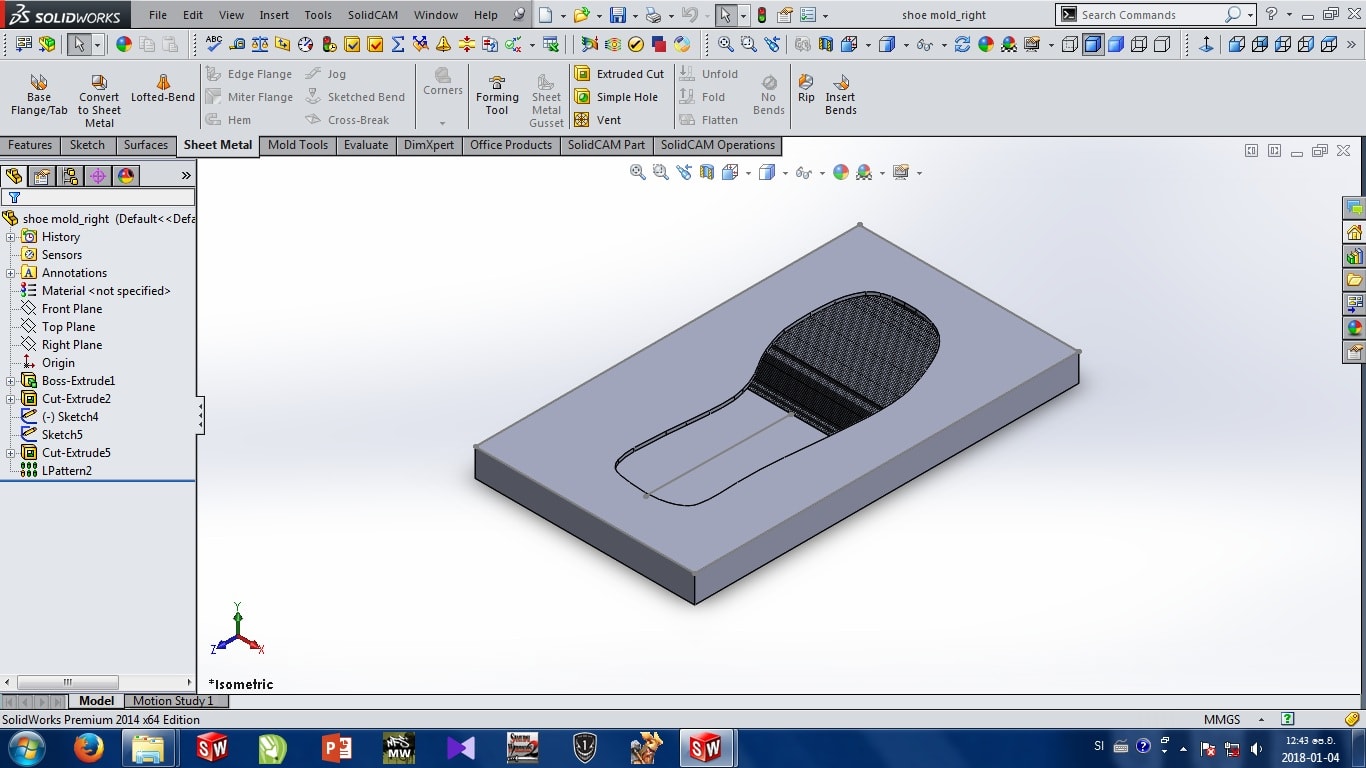Open the SolidWorks Resources home task pane tab
The width and height of the screenshot is (1366, 768).
tap(1355, 232)
